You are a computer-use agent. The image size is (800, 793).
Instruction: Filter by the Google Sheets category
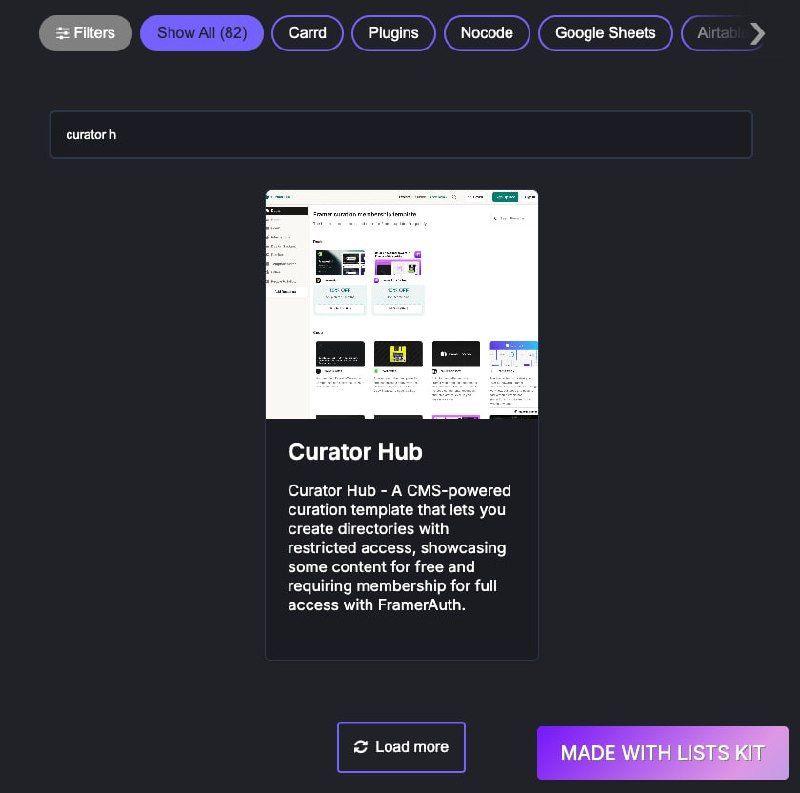click(605, 33)
